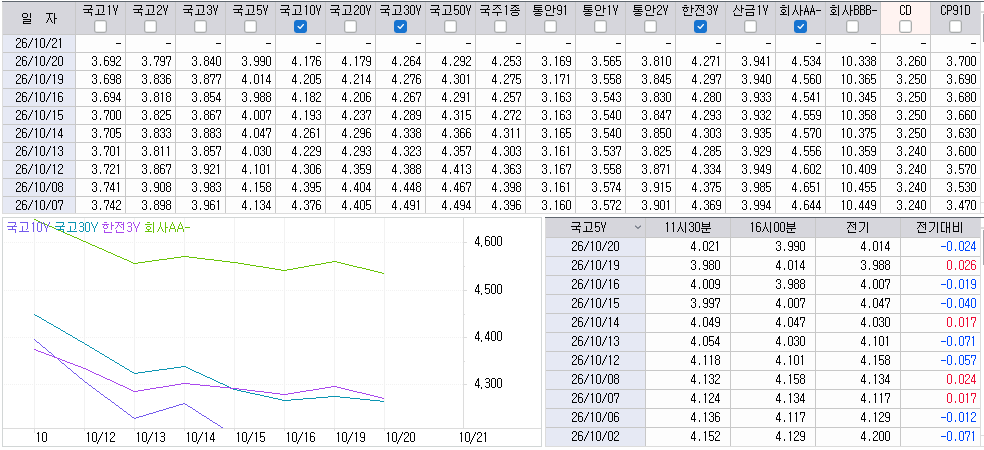Select the 국고10Y value 4.176
This screenshot has width=984, height=450.
(306, 61)
